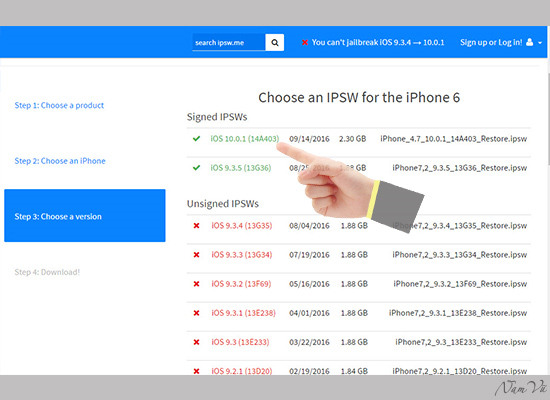550x400 pixels.
Task: Select iOS 9.3.1 (13E238) firmware
Action: (243, 313)
